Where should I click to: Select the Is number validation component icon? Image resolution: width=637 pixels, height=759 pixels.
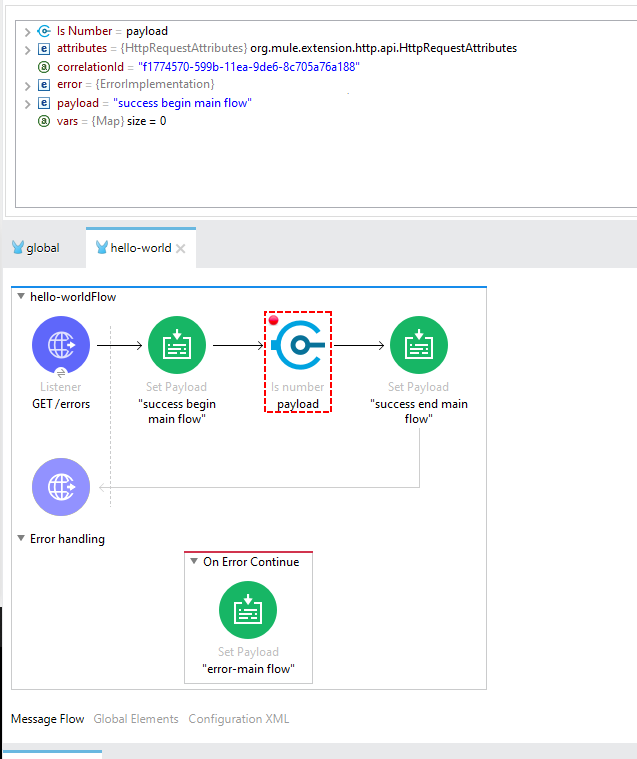298,345
